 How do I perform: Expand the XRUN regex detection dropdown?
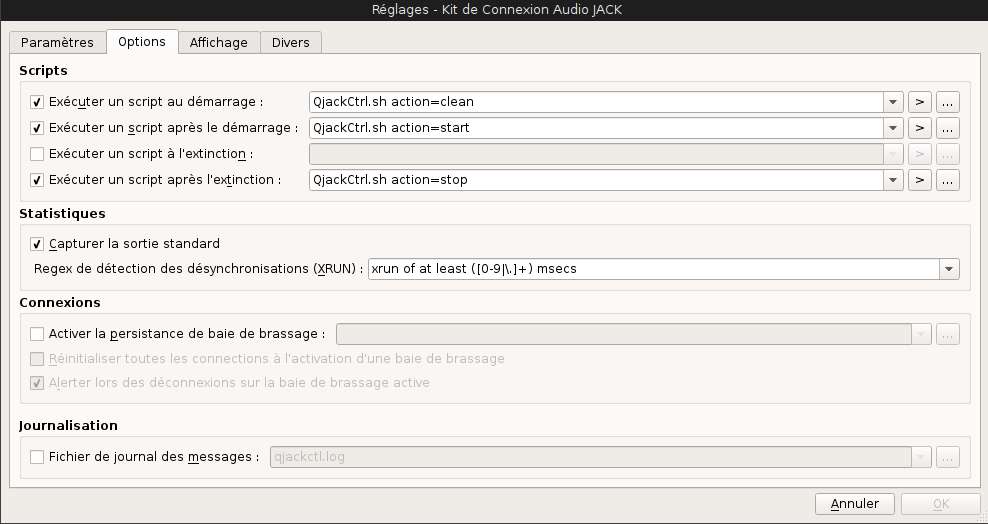(948, 269)
